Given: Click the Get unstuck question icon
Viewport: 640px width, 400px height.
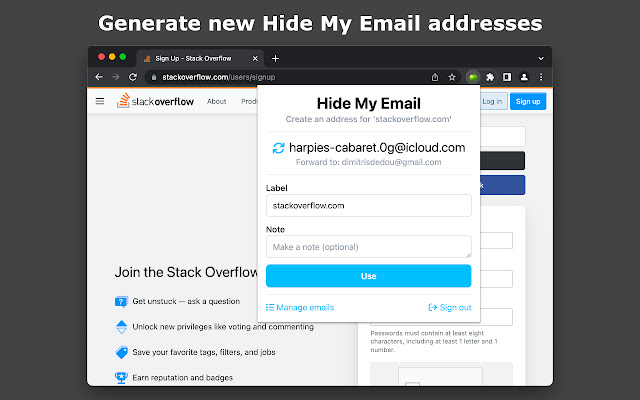Looking at the screenshot, I should pyautogui.click(x=121, y=301).
